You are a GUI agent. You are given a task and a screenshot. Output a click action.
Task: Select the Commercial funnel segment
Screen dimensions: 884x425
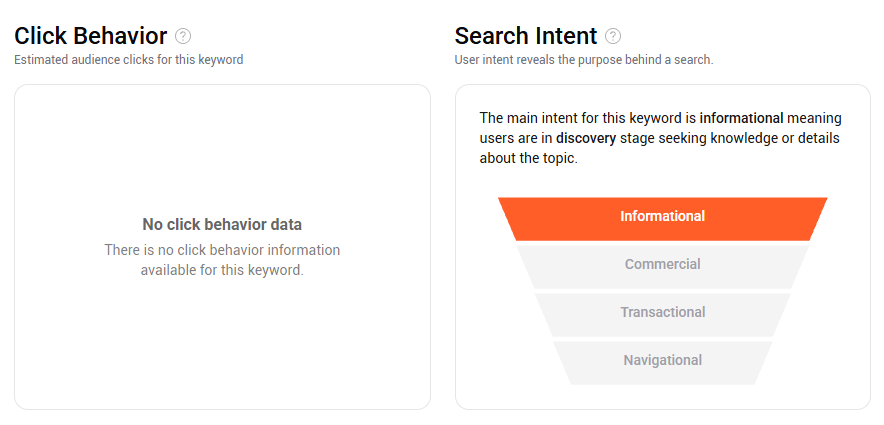pyautogui.click(x=662, y=267)
